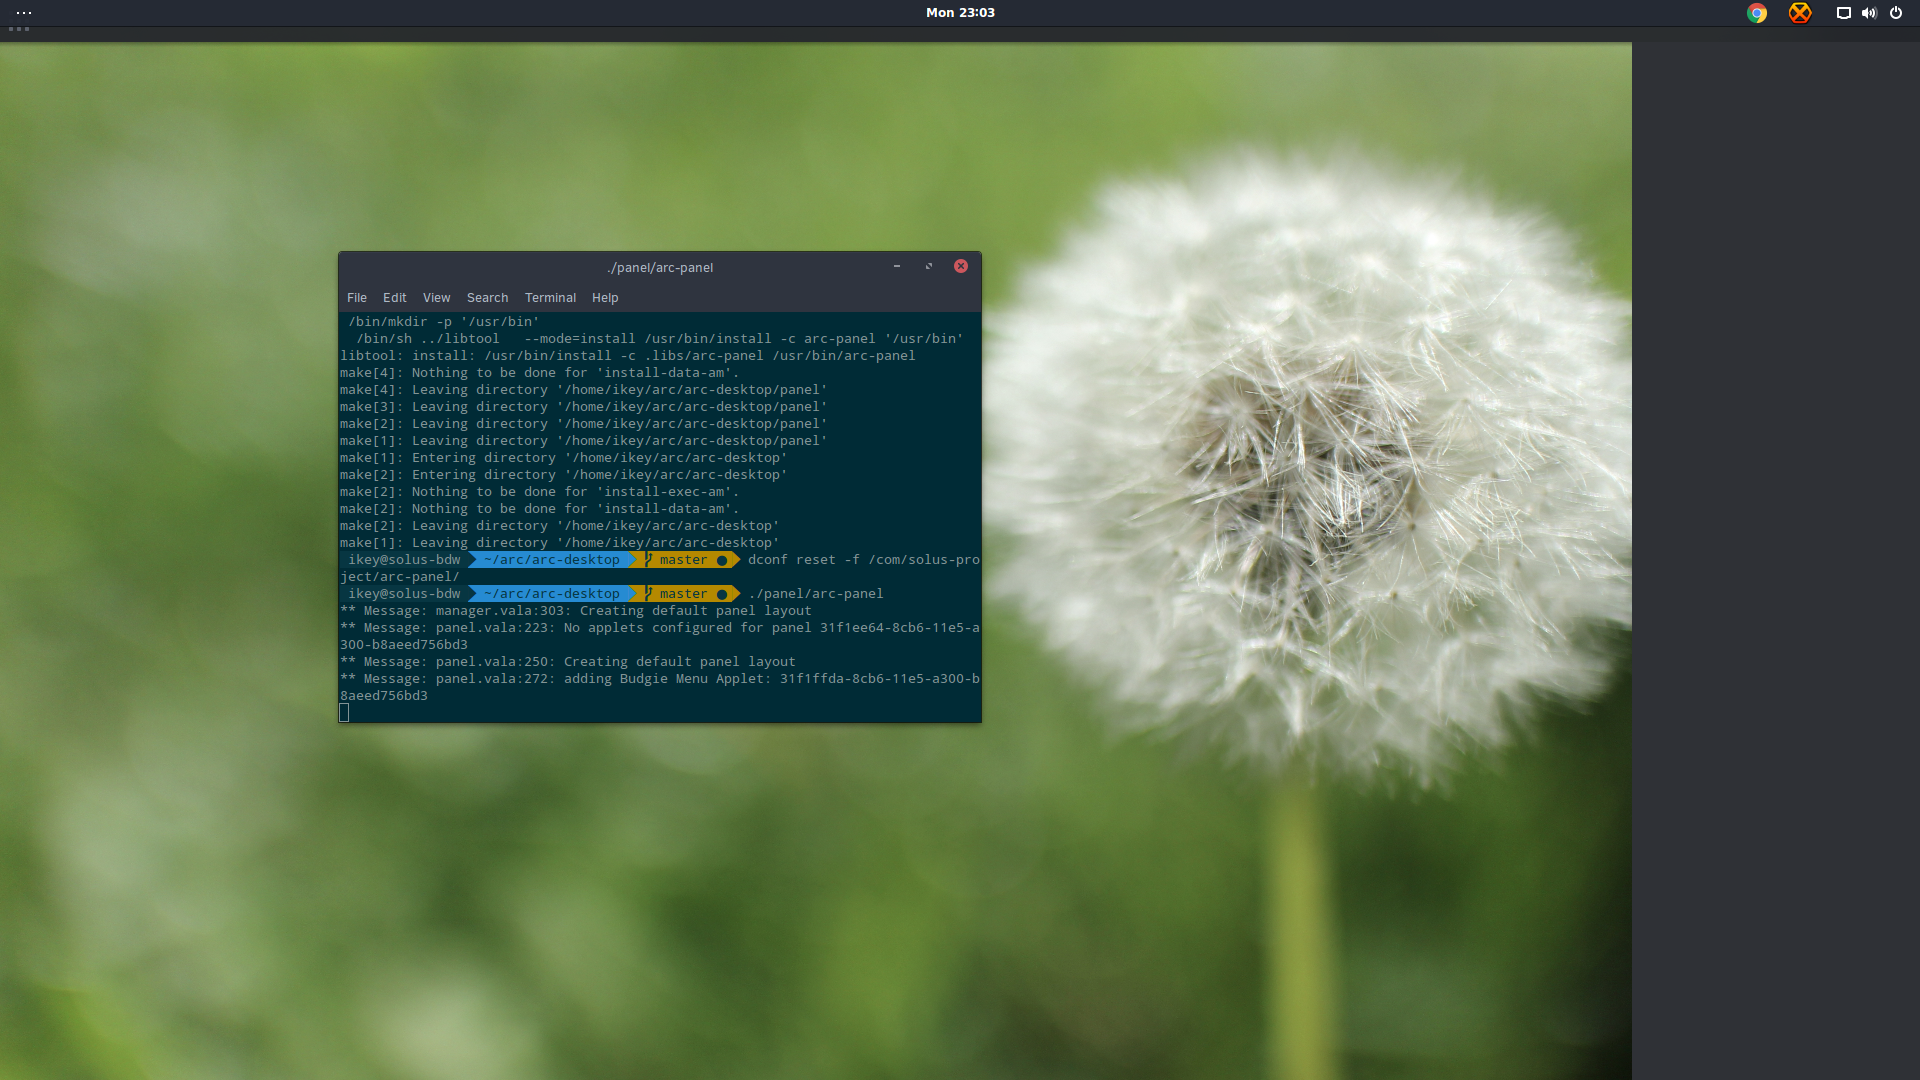This screenshot has width=1920, height=1080.
Task: Maximize the arc-panel terminal window
Action: tap(929, 266)
